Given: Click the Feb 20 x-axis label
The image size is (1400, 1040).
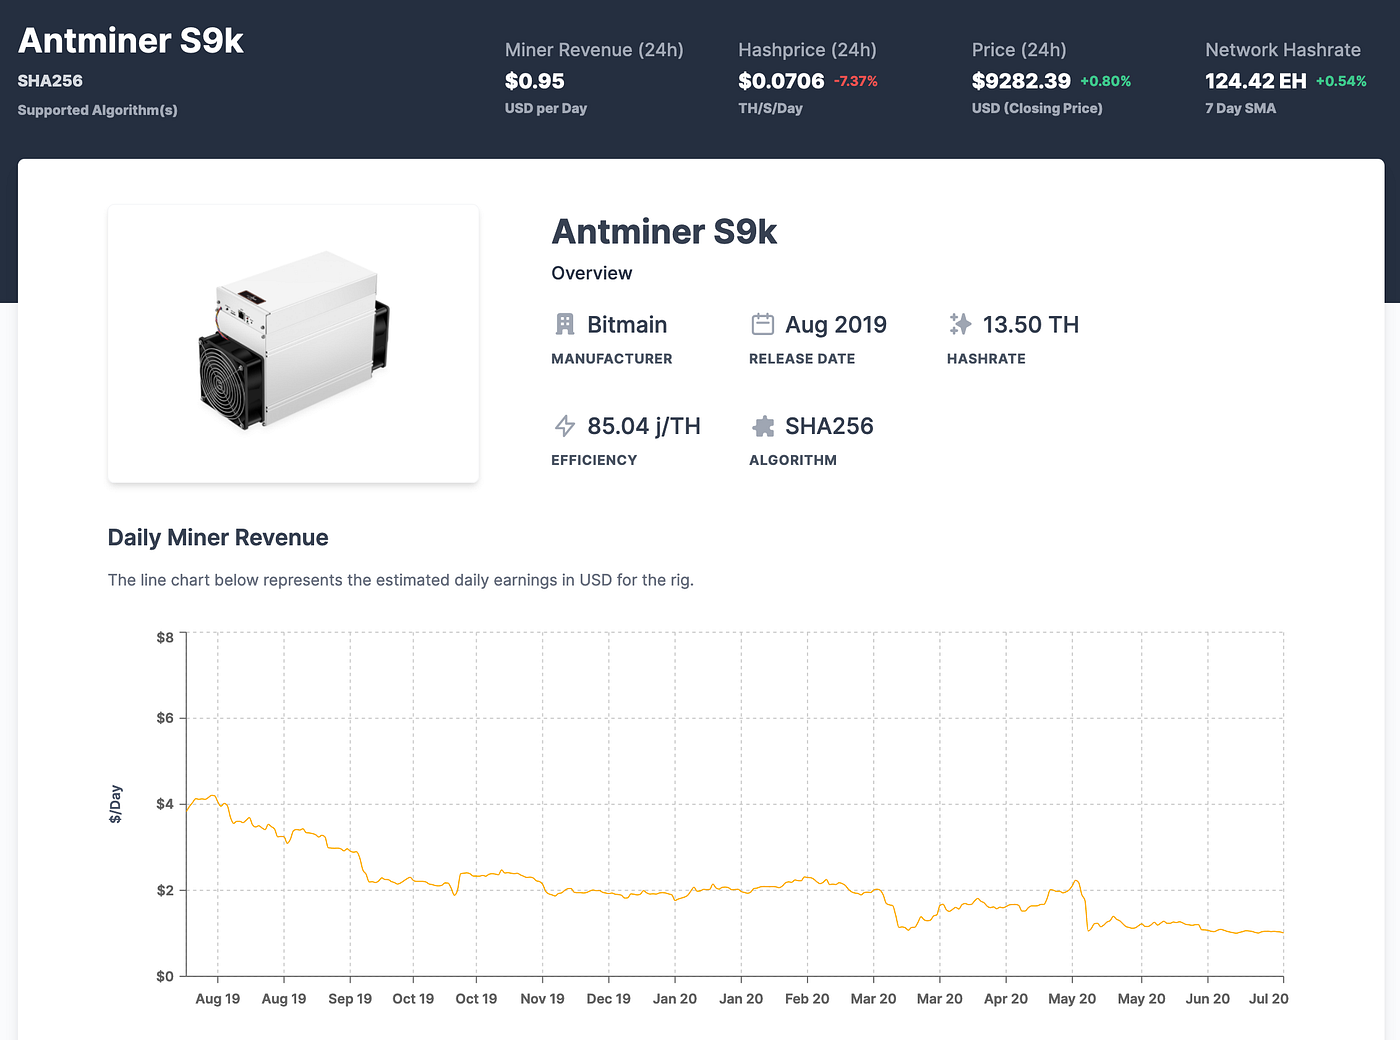Looking at the screenshot, I should pyautogui.click(x=807, y=999).
